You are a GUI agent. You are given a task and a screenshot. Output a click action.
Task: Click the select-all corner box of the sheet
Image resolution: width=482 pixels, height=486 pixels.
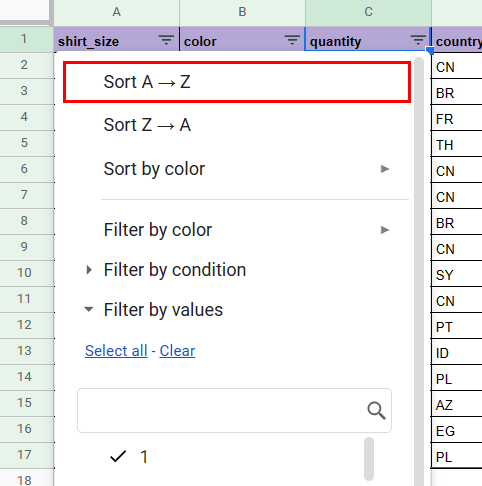point(25,10)
